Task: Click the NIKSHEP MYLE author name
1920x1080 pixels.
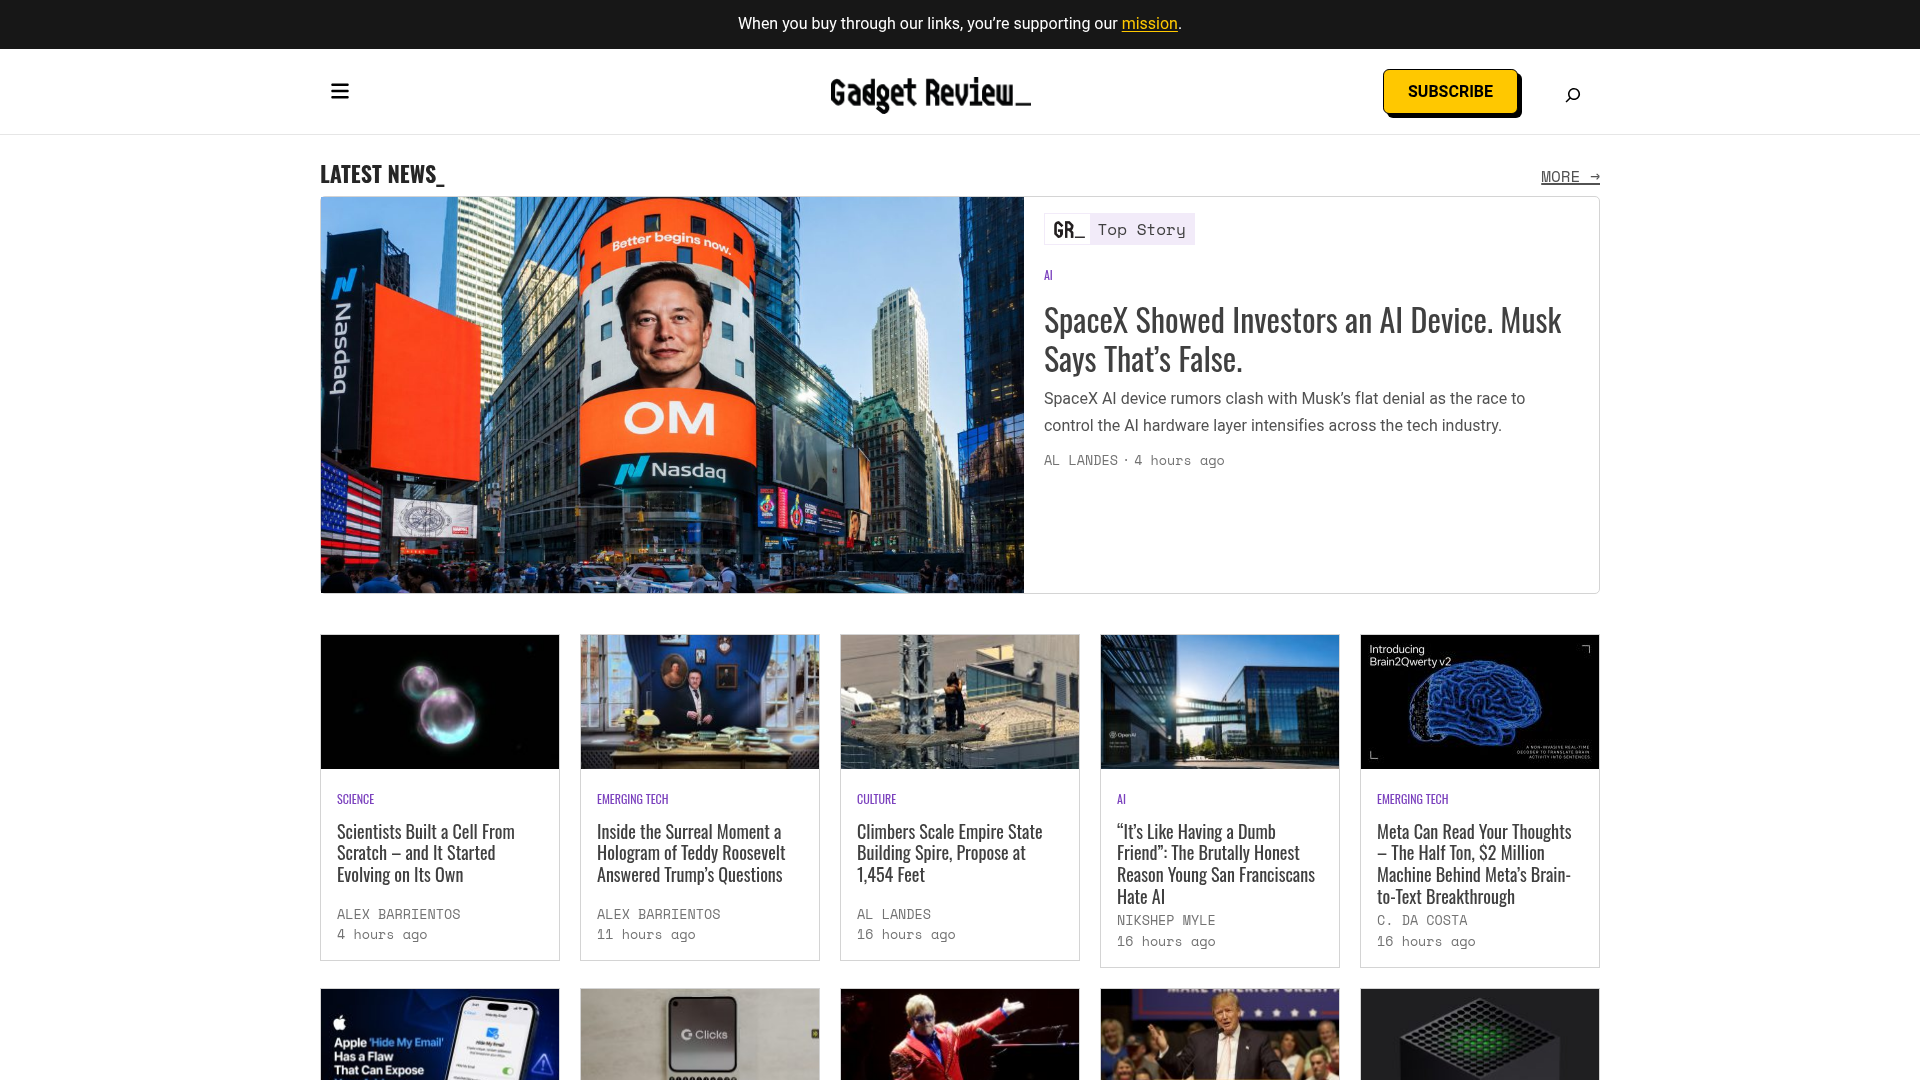Action: coord(1166,920)
